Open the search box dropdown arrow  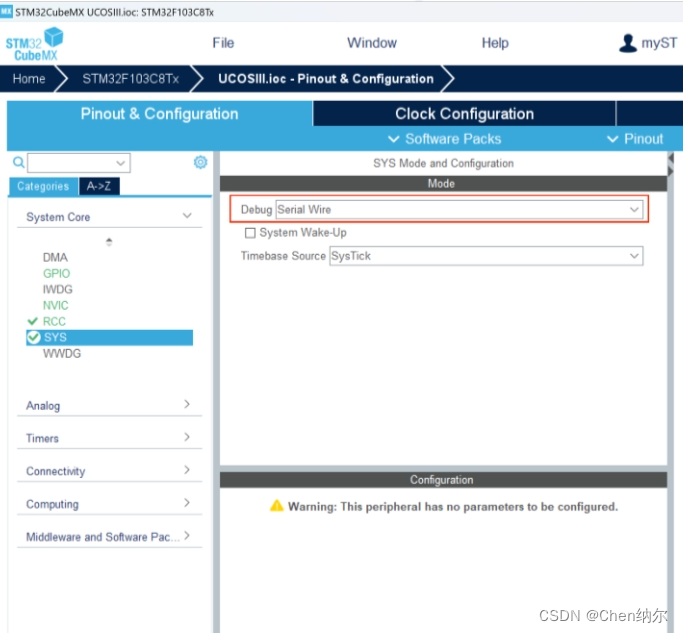click(x=121, y=163)
